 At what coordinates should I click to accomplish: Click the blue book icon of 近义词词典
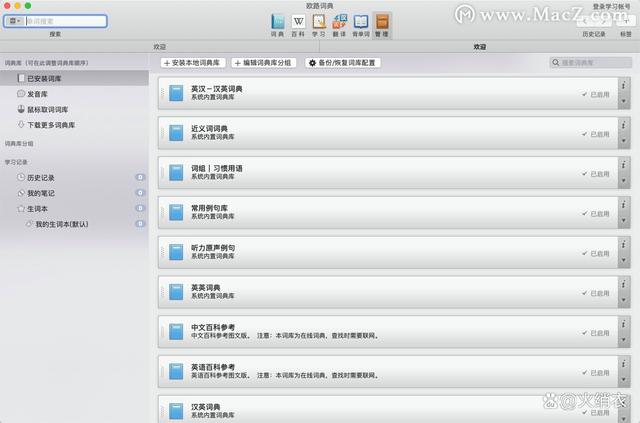point(176,133)
